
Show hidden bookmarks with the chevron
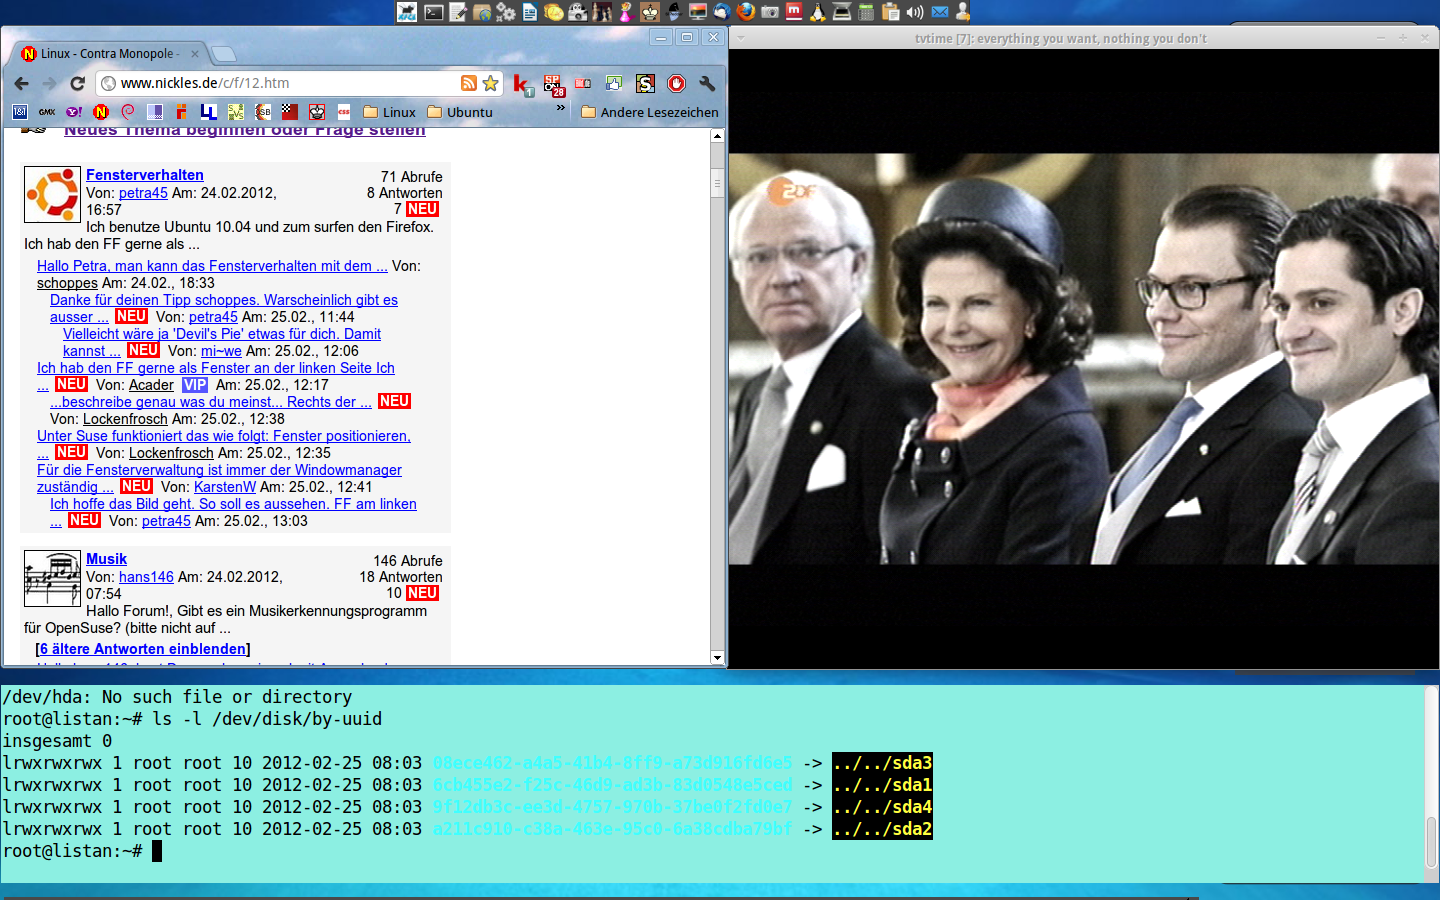tap(560, 109)
